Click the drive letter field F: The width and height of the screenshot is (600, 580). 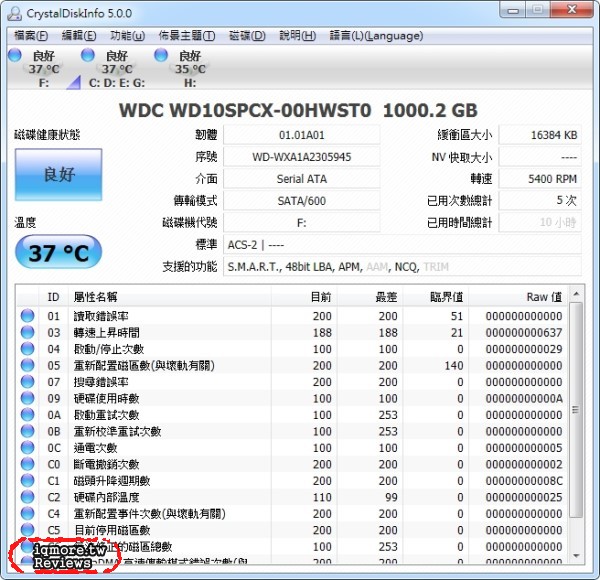pyautogui.click(x=302, y=223)
